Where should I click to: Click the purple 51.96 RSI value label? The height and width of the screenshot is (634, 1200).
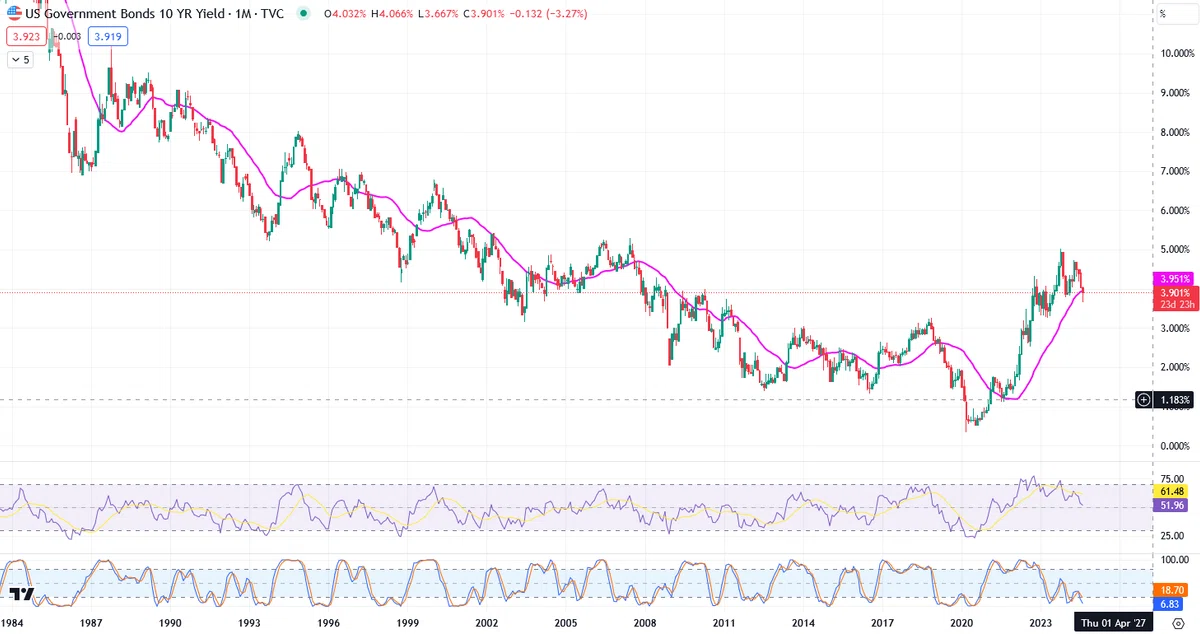click(x=1170, y=506)
